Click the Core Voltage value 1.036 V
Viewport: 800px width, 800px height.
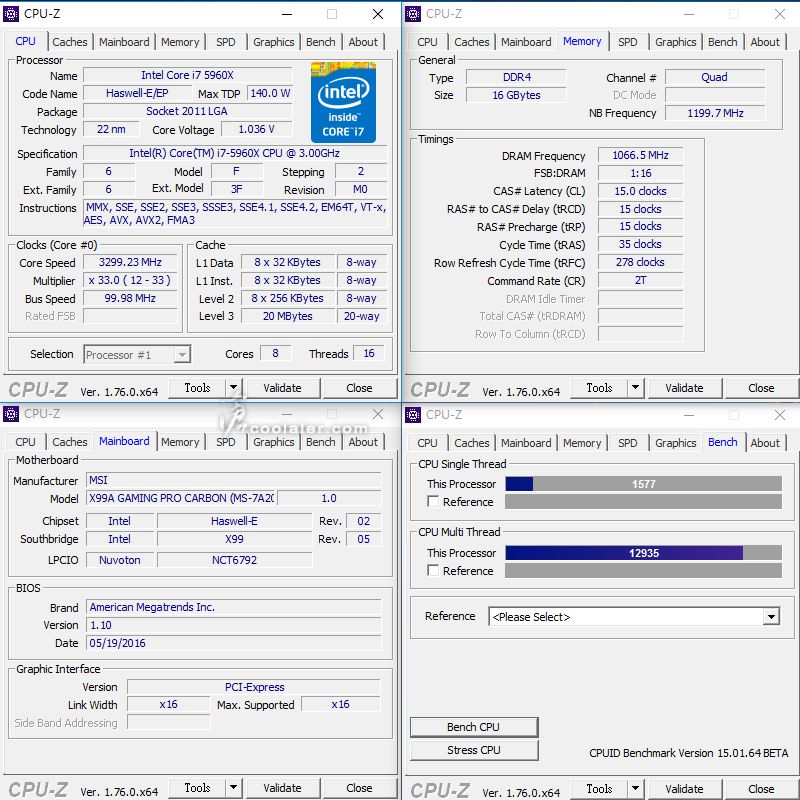pyautogui.click(x=257, y=129)
